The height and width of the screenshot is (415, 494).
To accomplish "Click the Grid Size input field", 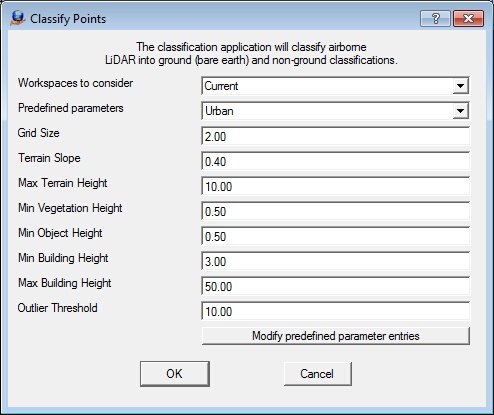I will click(x=335, y=136).
